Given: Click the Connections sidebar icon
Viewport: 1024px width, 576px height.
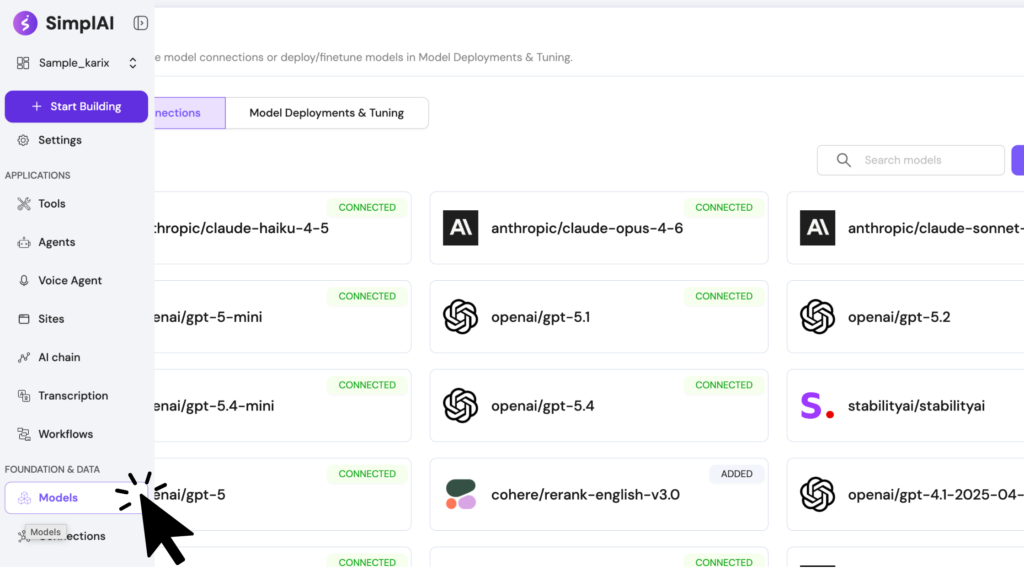Looking at the screenshot, I should click(x=23, y=537).
